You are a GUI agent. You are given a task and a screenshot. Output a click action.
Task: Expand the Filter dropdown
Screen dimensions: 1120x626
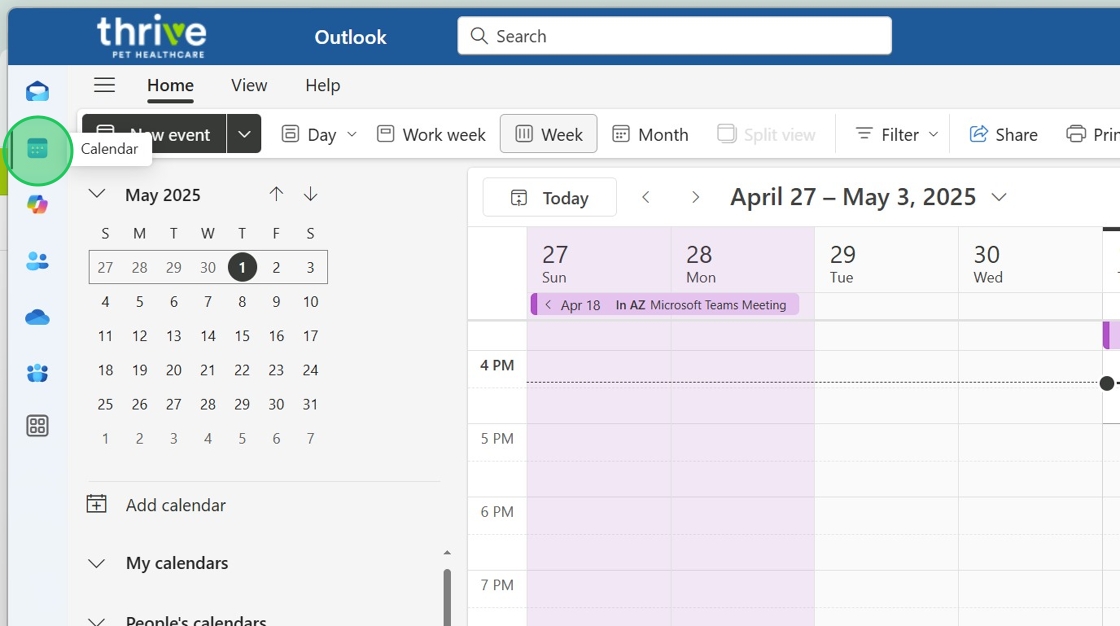click(897, 134)
